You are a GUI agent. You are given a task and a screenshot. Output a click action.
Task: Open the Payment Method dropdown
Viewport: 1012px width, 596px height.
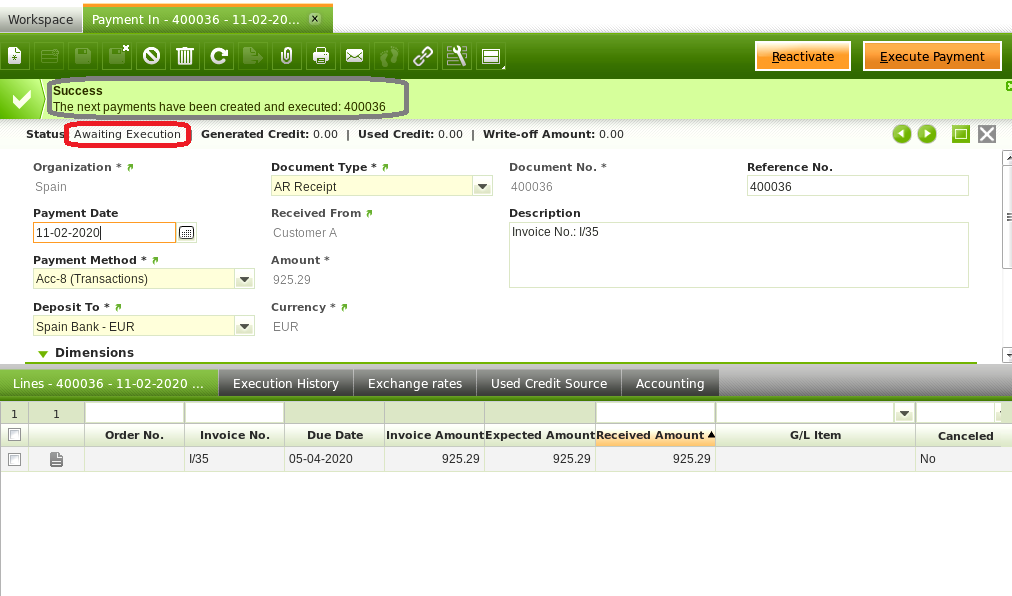click(245, 279)
